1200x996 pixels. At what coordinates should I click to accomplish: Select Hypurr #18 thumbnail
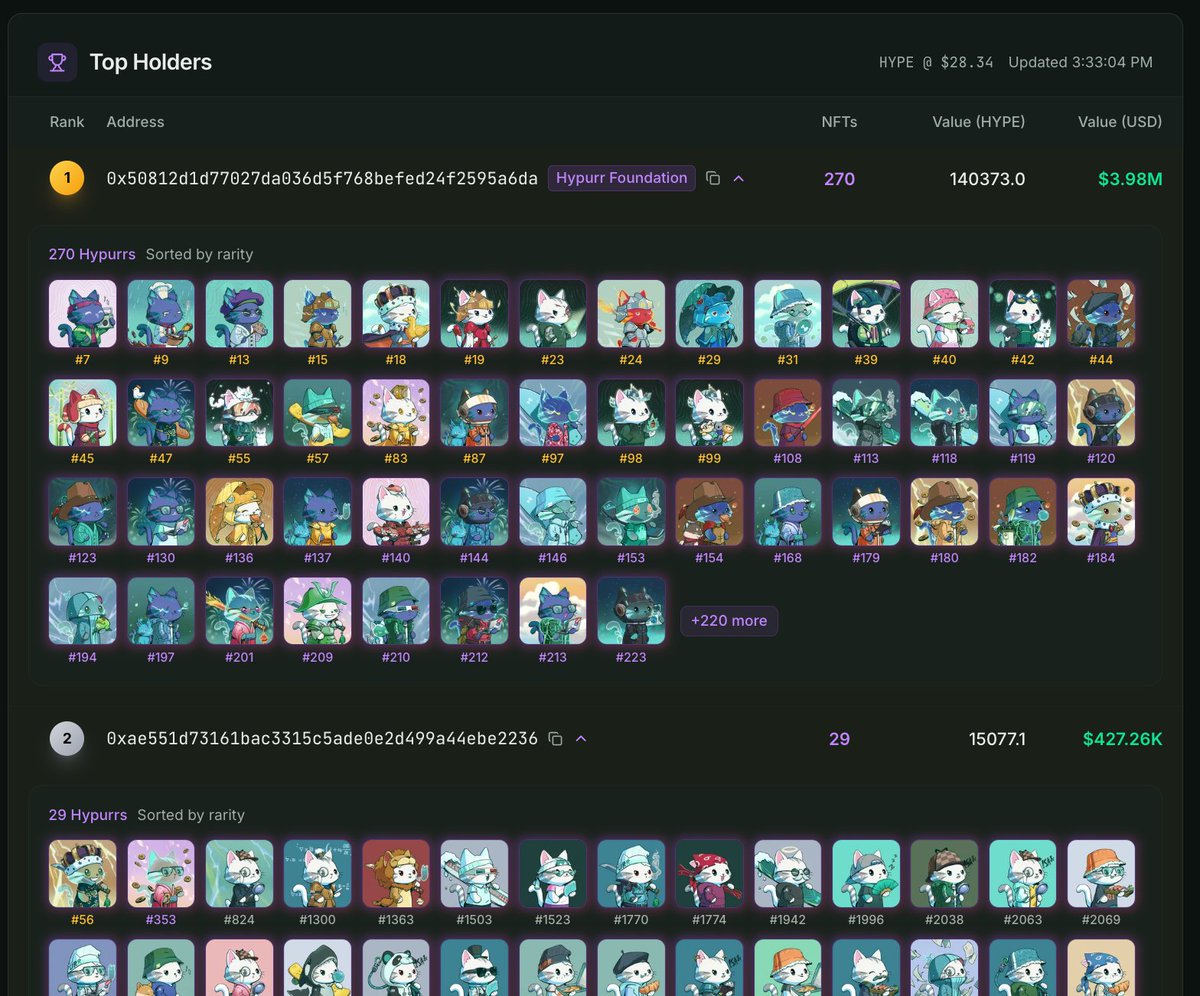pos(396,313)
